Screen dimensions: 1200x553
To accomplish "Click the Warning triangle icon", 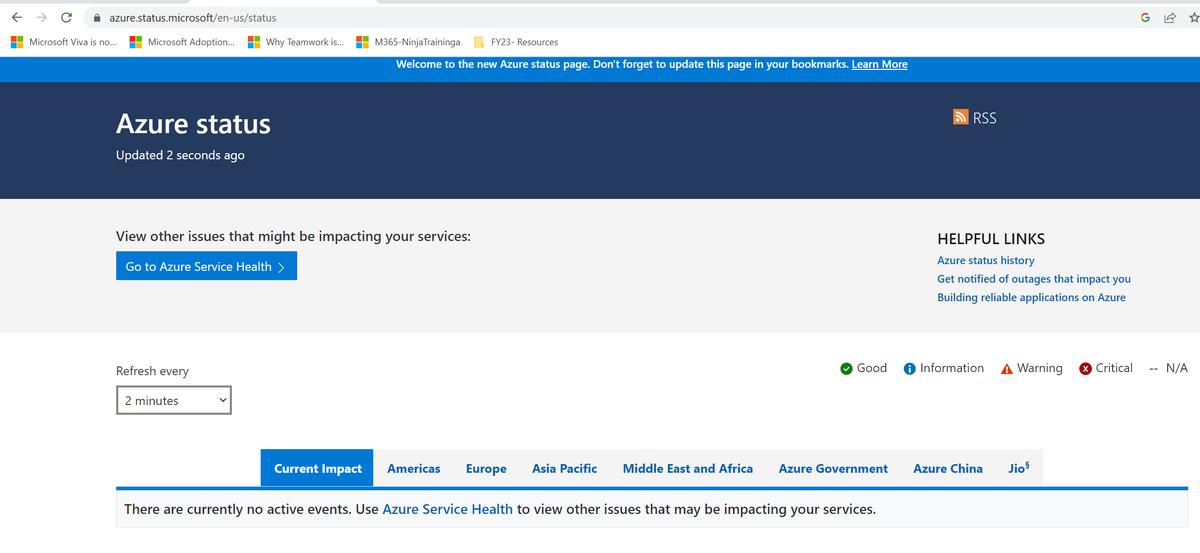I will [x=1007, y=368].
